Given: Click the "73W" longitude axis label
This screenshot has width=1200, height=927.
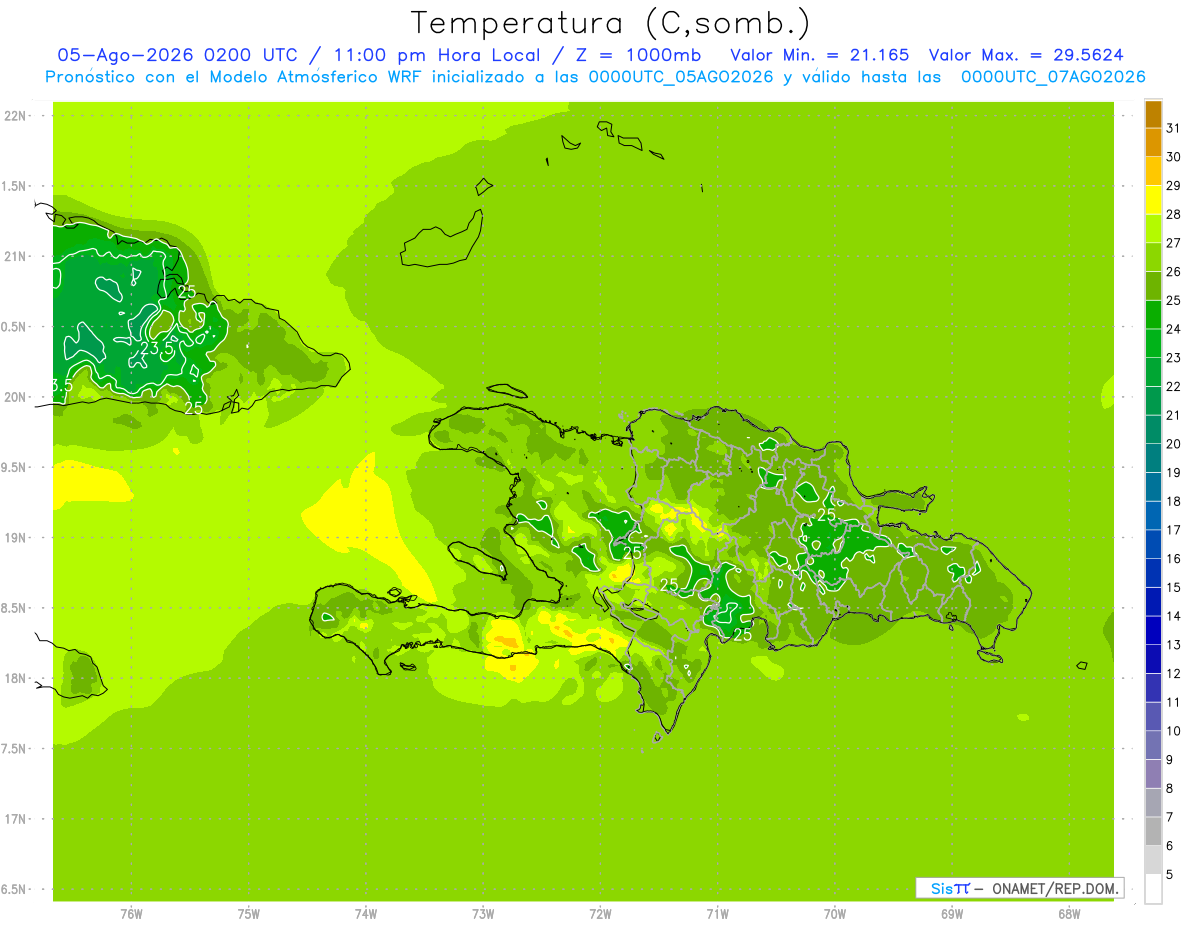Looking at the screenshot, I should [x=483, y=914].
